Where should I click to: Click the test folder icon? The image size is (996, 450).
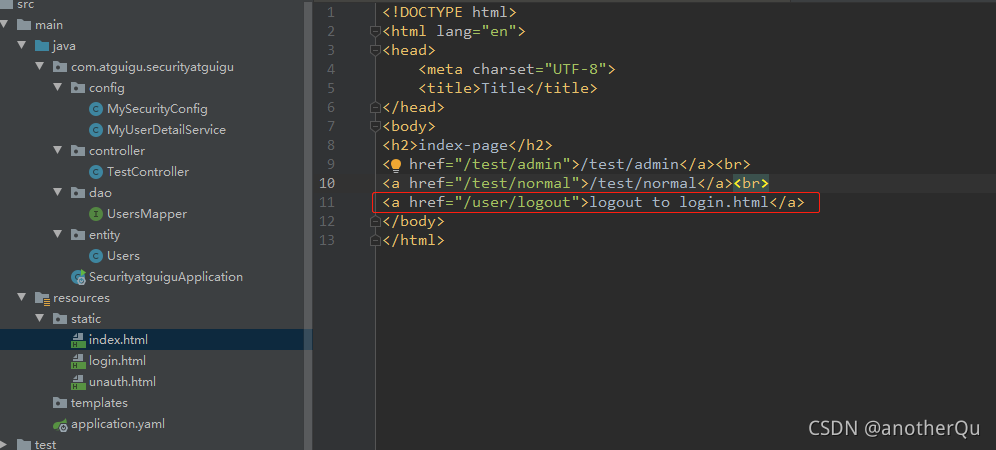[24, 444]
